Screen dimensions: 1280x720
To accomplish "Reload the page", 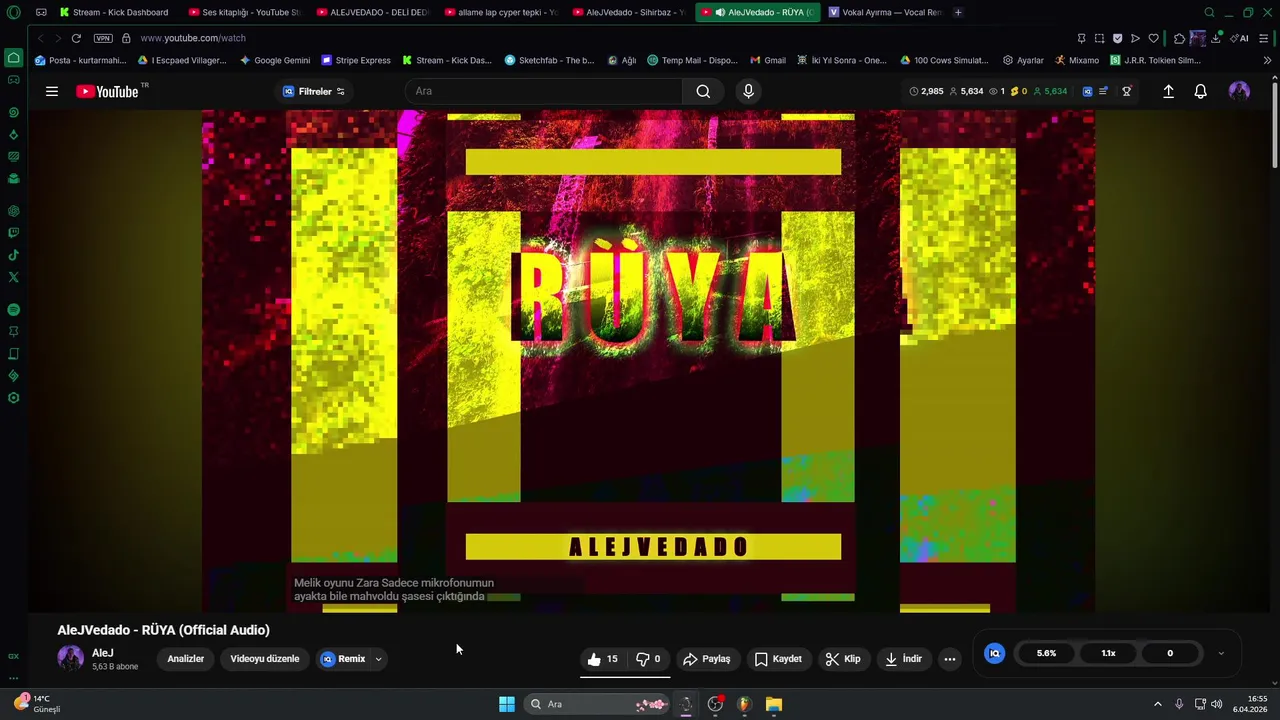I will click(76, 38).
